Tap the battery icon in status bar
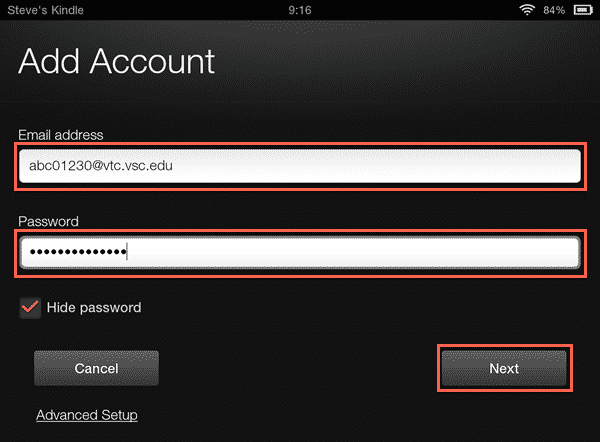 (583, 10)
